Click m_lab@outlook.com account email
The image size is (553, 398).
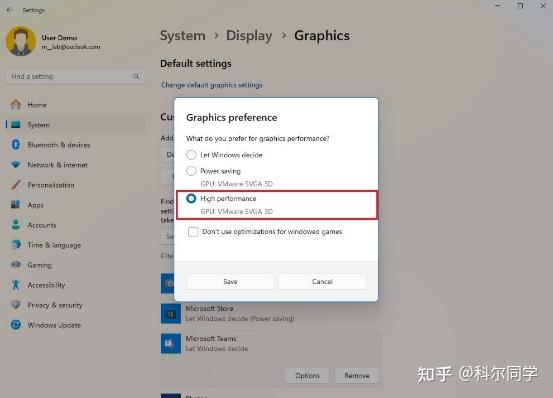[x=71, y=47]
